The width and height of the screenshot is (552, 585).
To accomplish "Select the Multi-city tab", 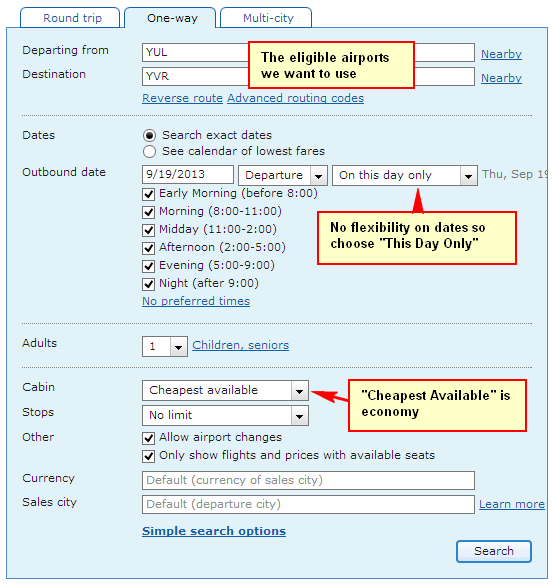I will (x=266, y=18).
